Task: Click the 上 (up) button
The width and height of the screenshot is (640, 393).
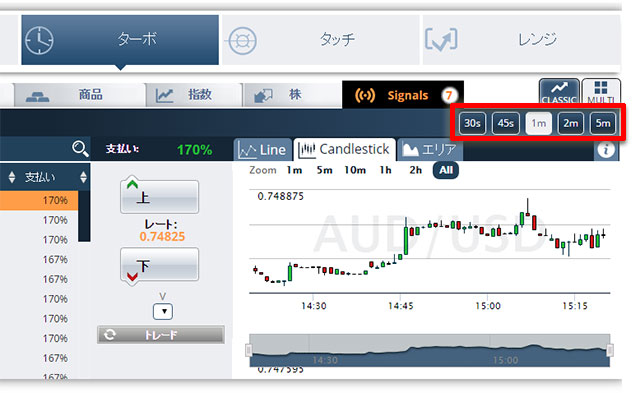Action: pos(160,197)
